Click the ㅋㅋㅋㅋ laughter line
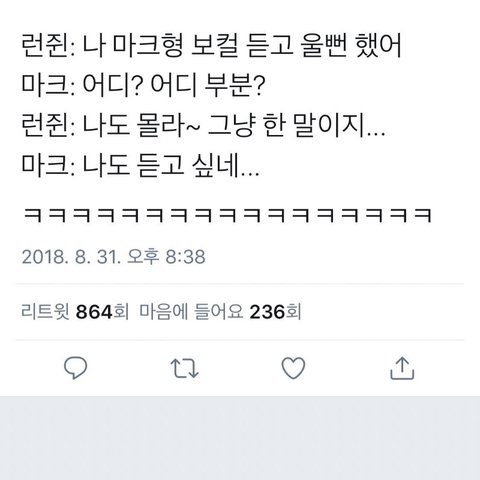Screen dimensions: 480x480 pos(227,215)
